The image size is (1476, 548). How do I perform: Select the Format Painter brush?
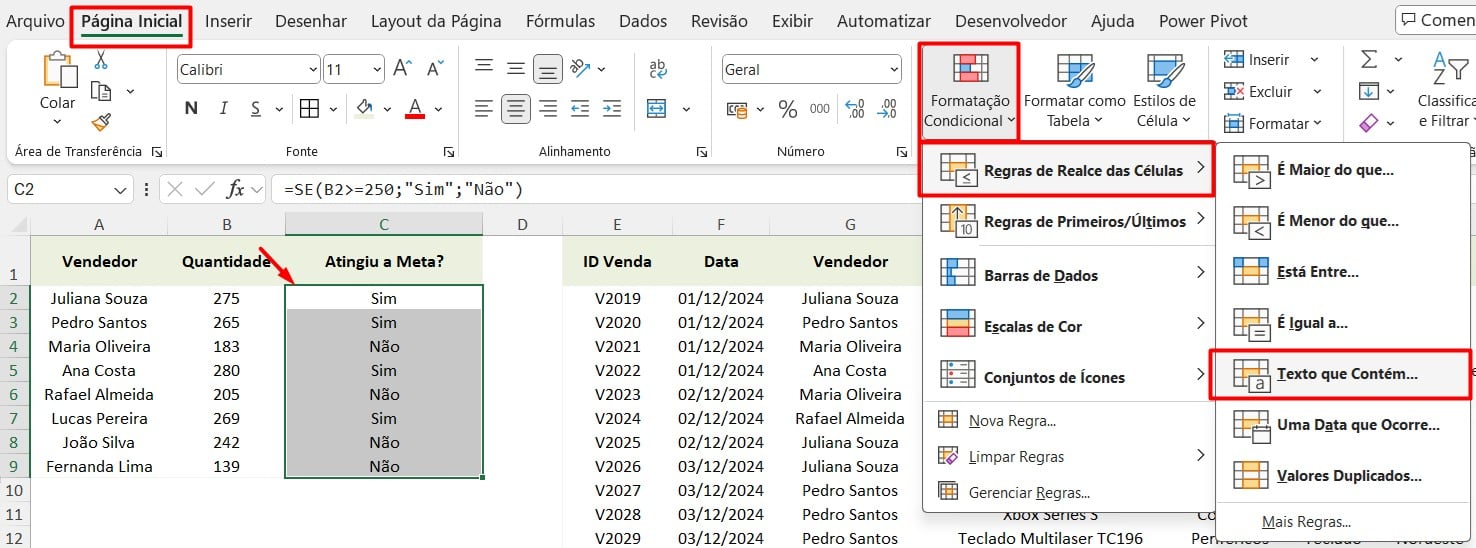point(100,122)
